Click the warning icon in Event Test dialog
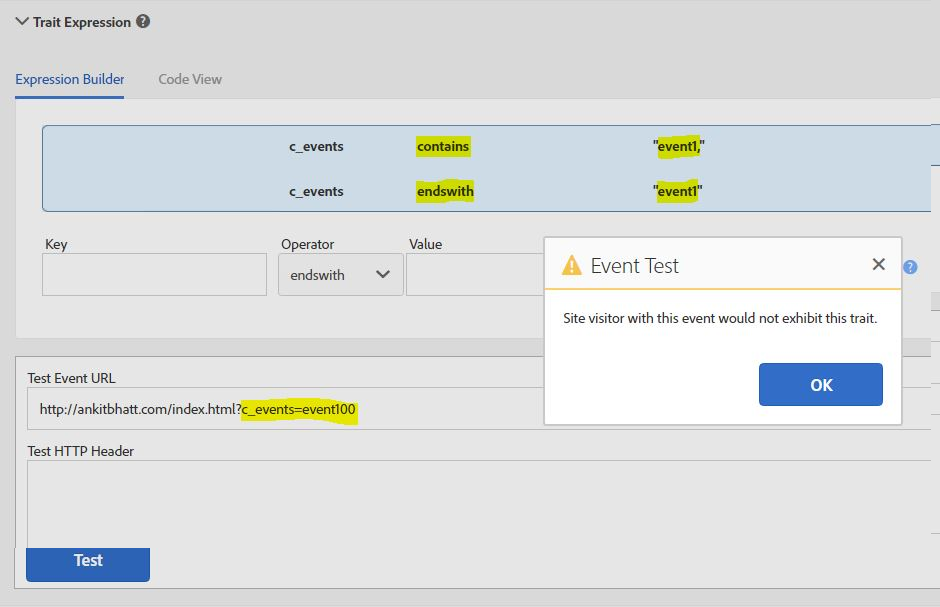The image size is (940, 607). click(x=571, y=265)
